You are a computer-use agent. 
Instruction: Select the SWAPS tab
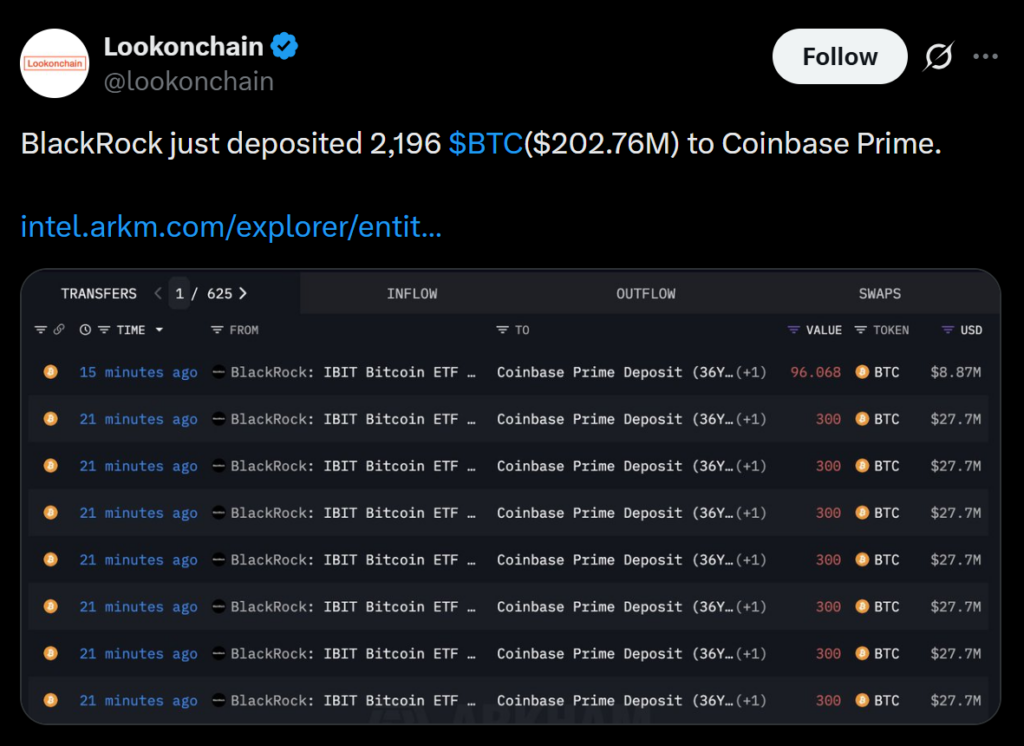879,293
